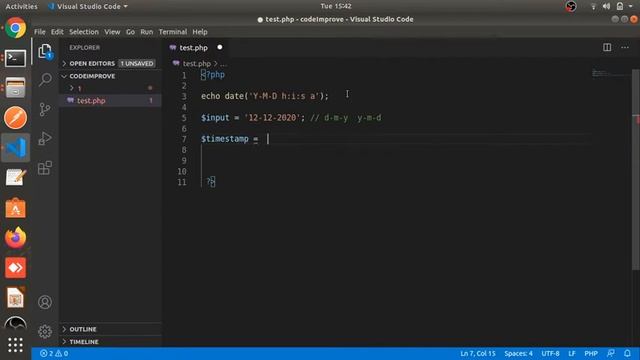640x360 pixels.
Task: Open the Visual Studio Code app menu dropdown
Action: (x=88, y=7)
